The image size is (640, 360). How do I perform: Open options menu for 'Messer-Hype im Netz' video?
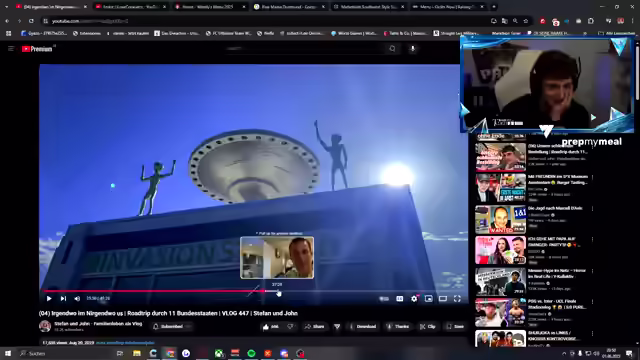coord(592,271)
